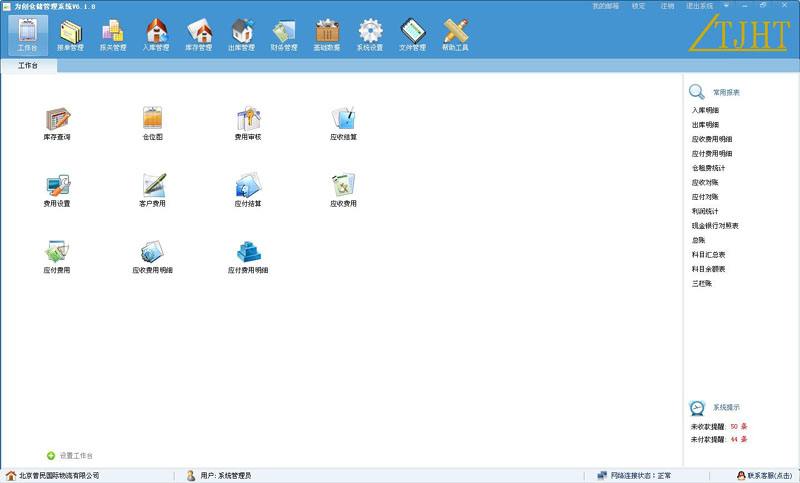Open the 入库明细 report link
The width and height of the screenshot is (800, 483).
point(705,110)
